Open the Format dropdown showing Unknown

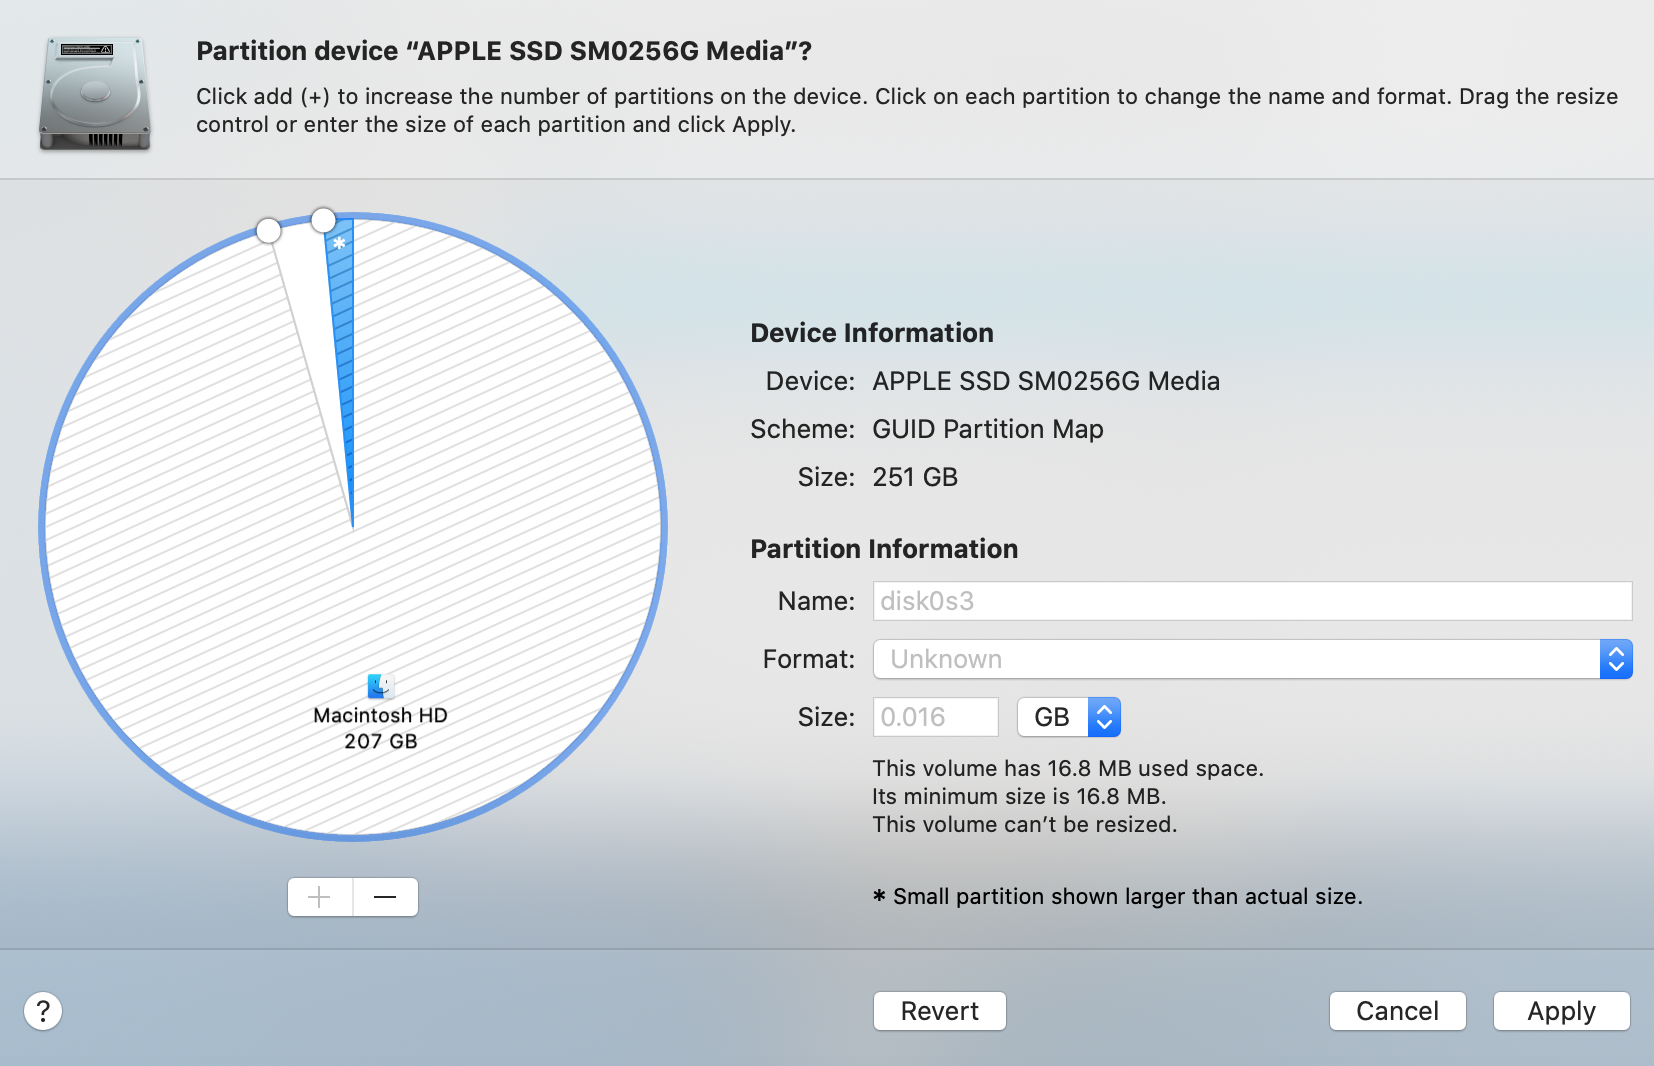pyautogui.click(x=1252, y=659)
